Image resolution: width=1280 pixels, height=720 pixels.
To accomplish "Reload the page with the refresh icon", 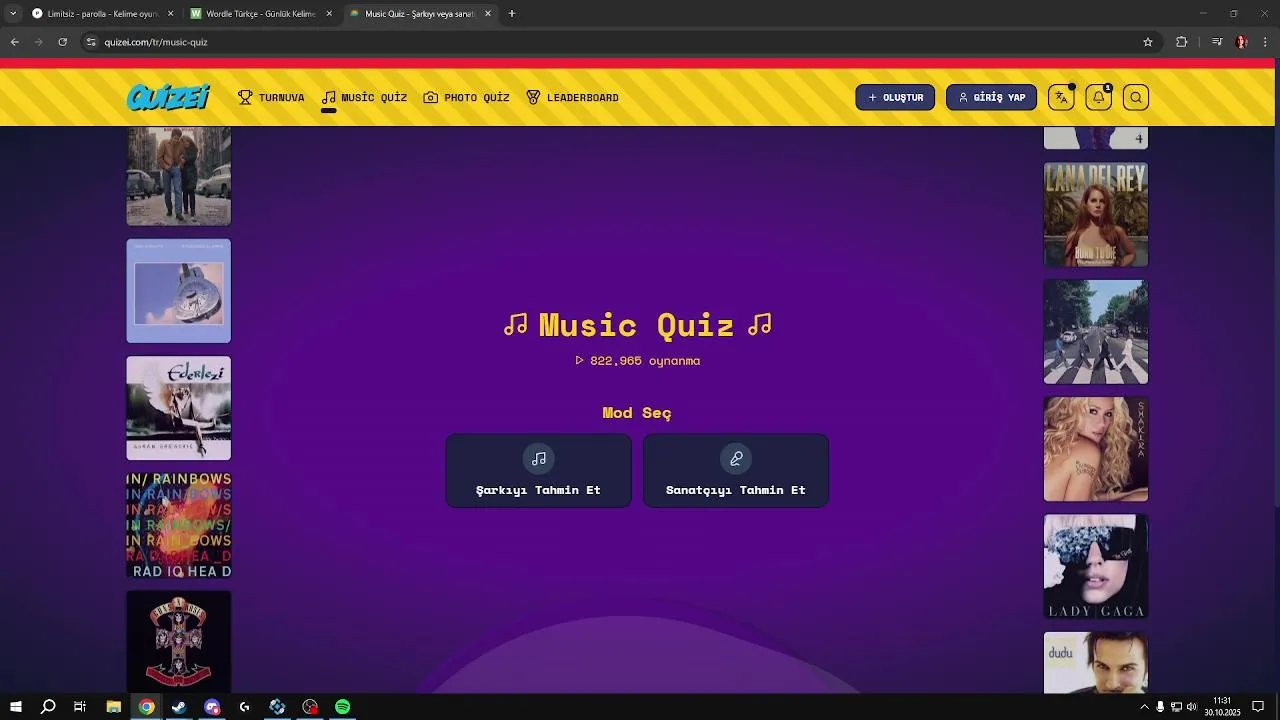I will click(x=62, y=42).
